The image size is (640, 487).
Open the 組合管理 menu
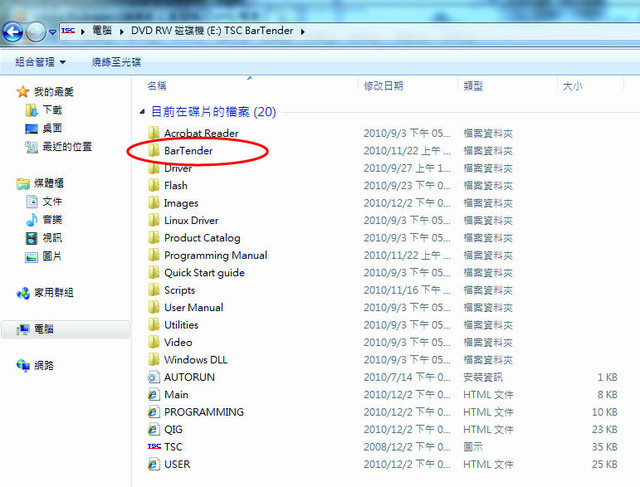click(x=40, y=62)
